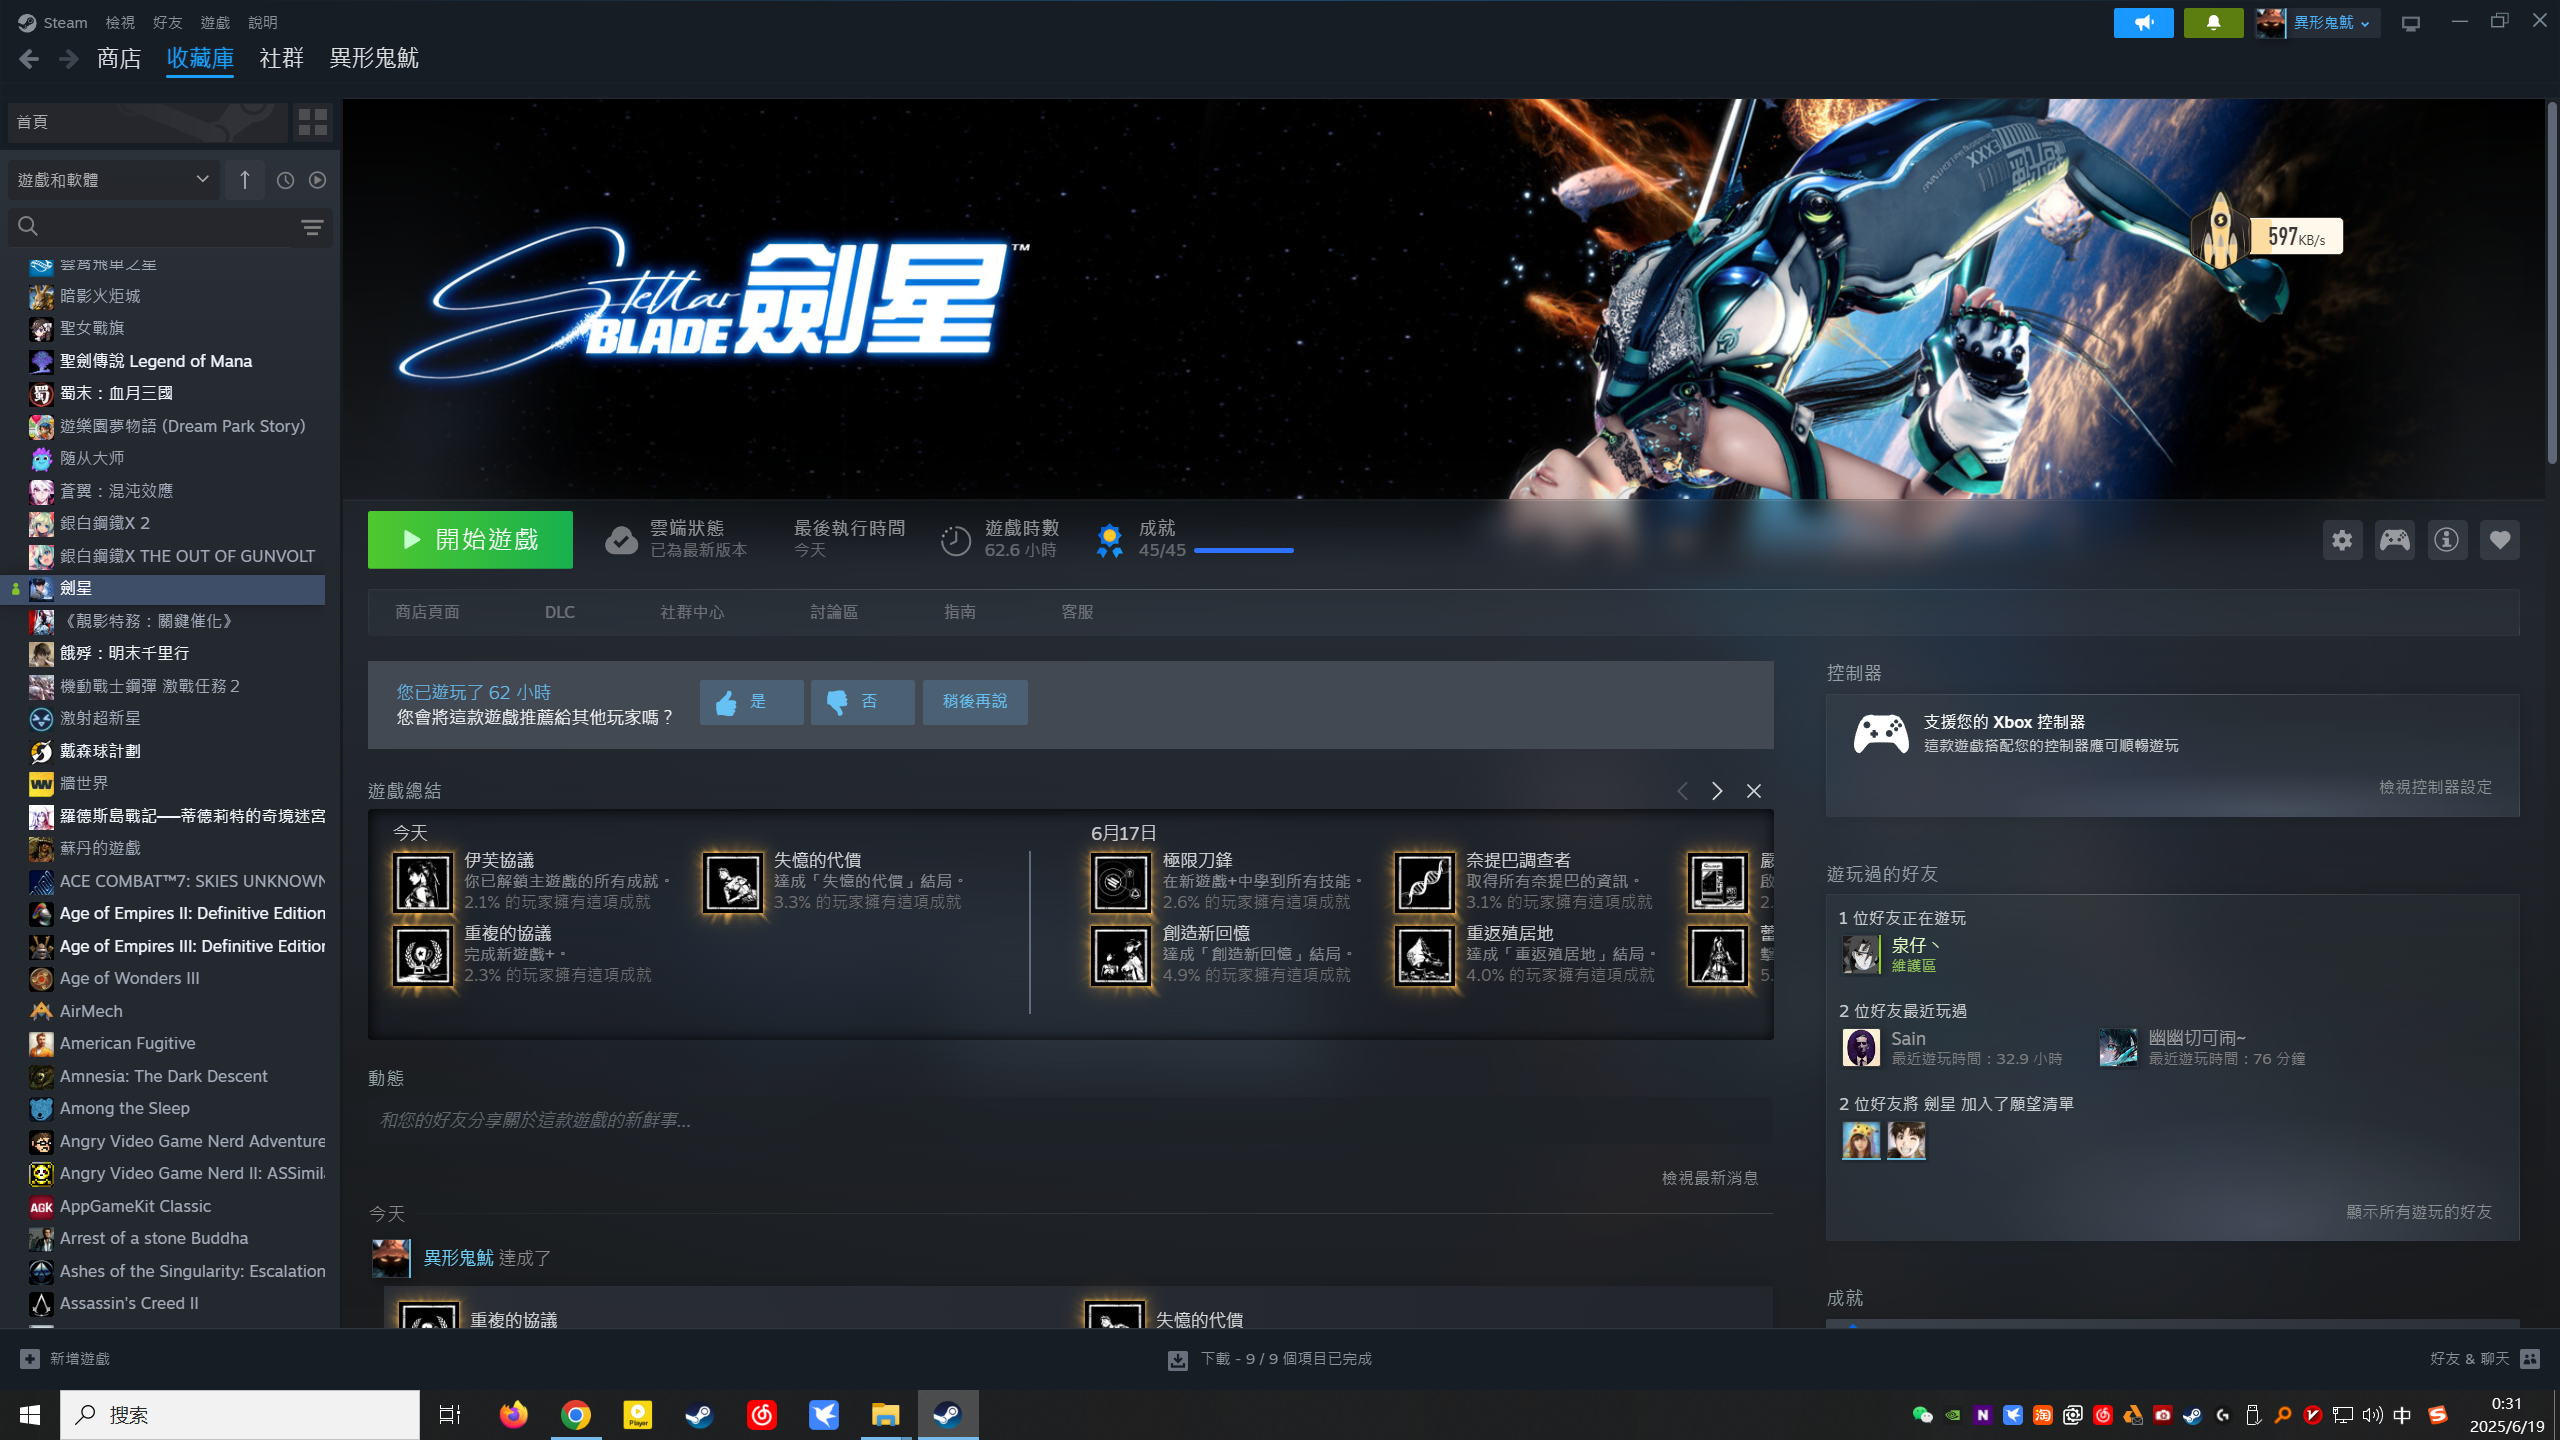Open the announcements megaphone button
Viewport: 2560px width, 1440px height.
2143,23
